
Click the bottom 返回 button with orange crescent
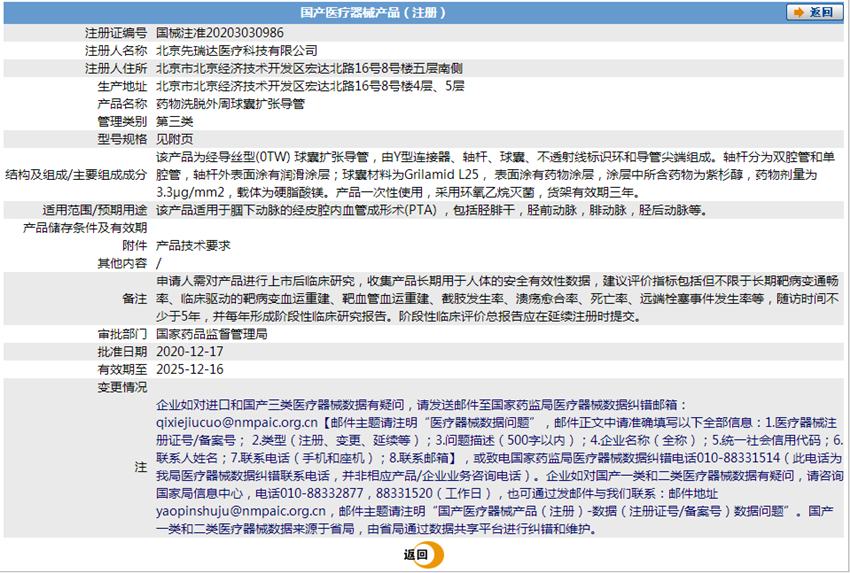pos(424,555)
